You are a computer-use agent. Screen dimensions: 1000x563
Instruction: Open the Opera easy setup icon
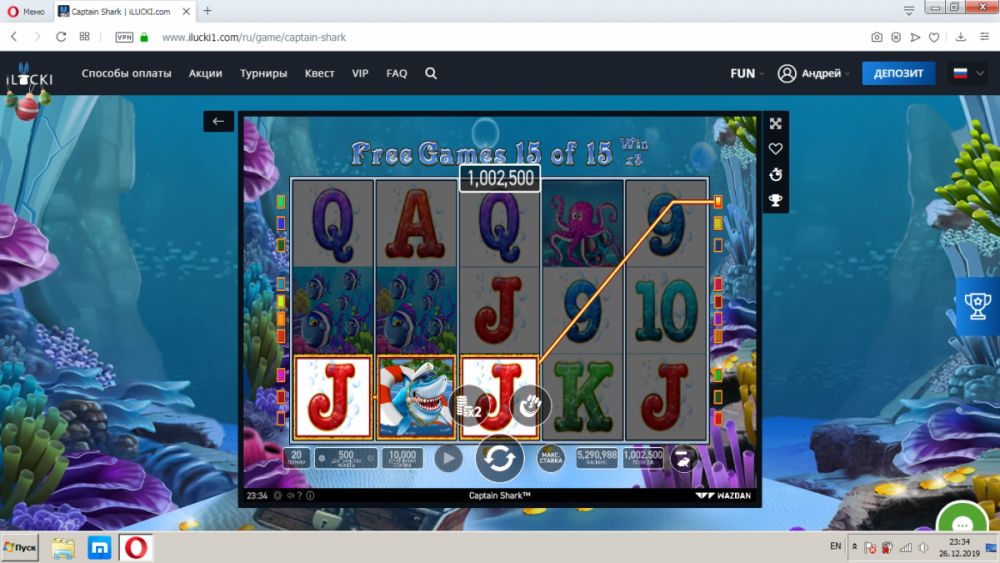(985, 37)
